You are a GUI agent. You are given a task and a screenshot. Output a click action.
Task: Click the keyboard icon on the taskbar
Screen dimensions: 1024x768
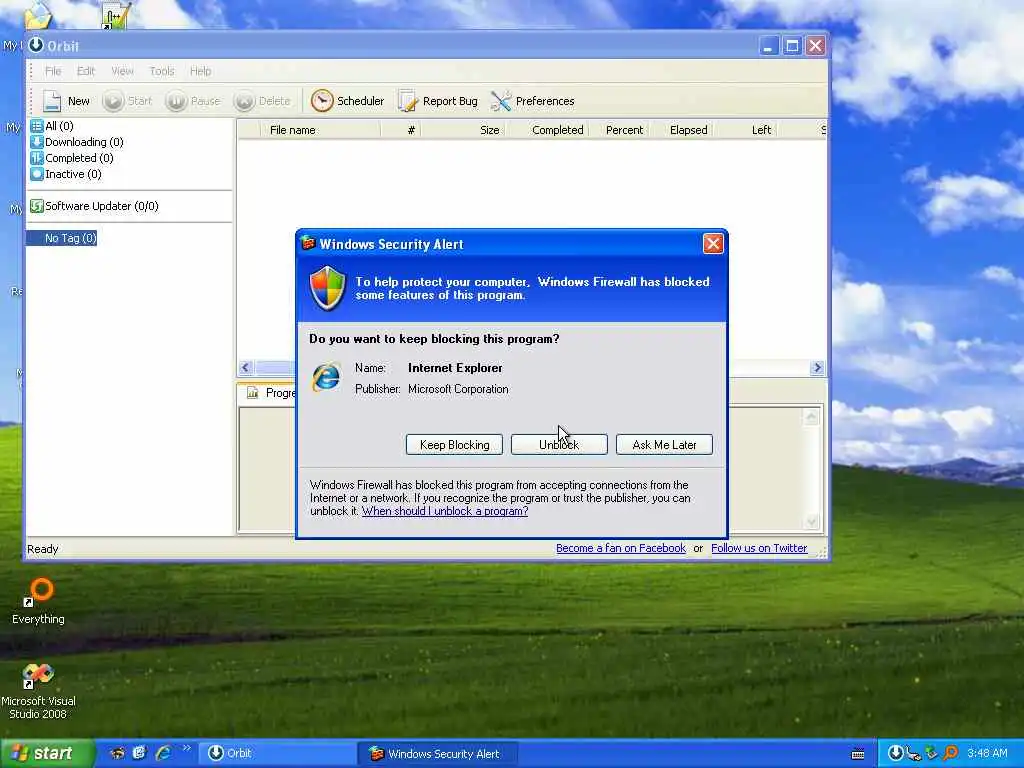pyautogui.click(x=858, y=755)
